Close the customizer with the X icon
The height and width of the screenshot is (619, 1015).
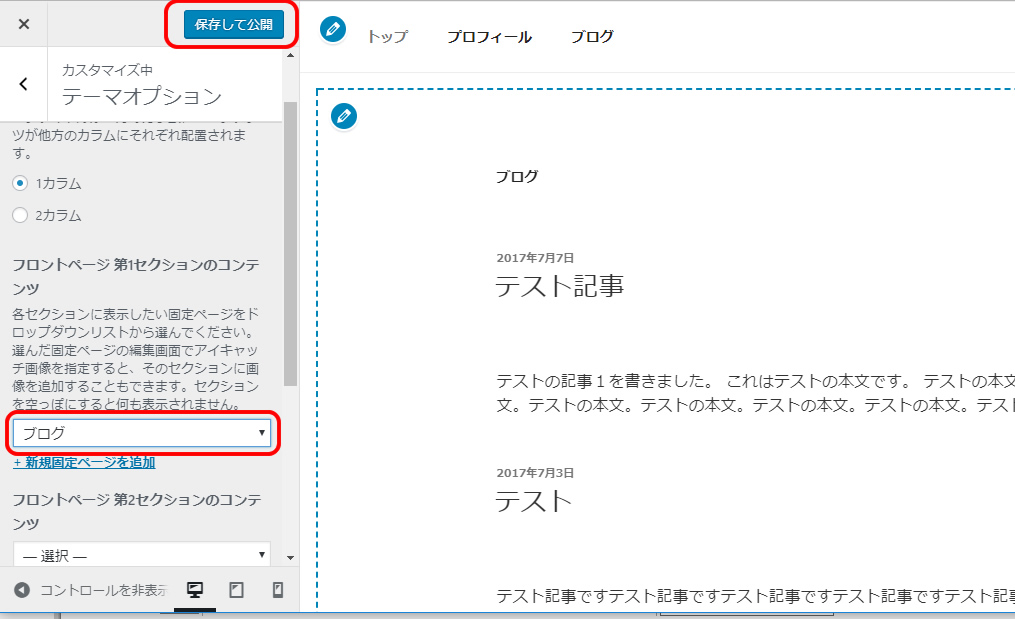(24, 25)
